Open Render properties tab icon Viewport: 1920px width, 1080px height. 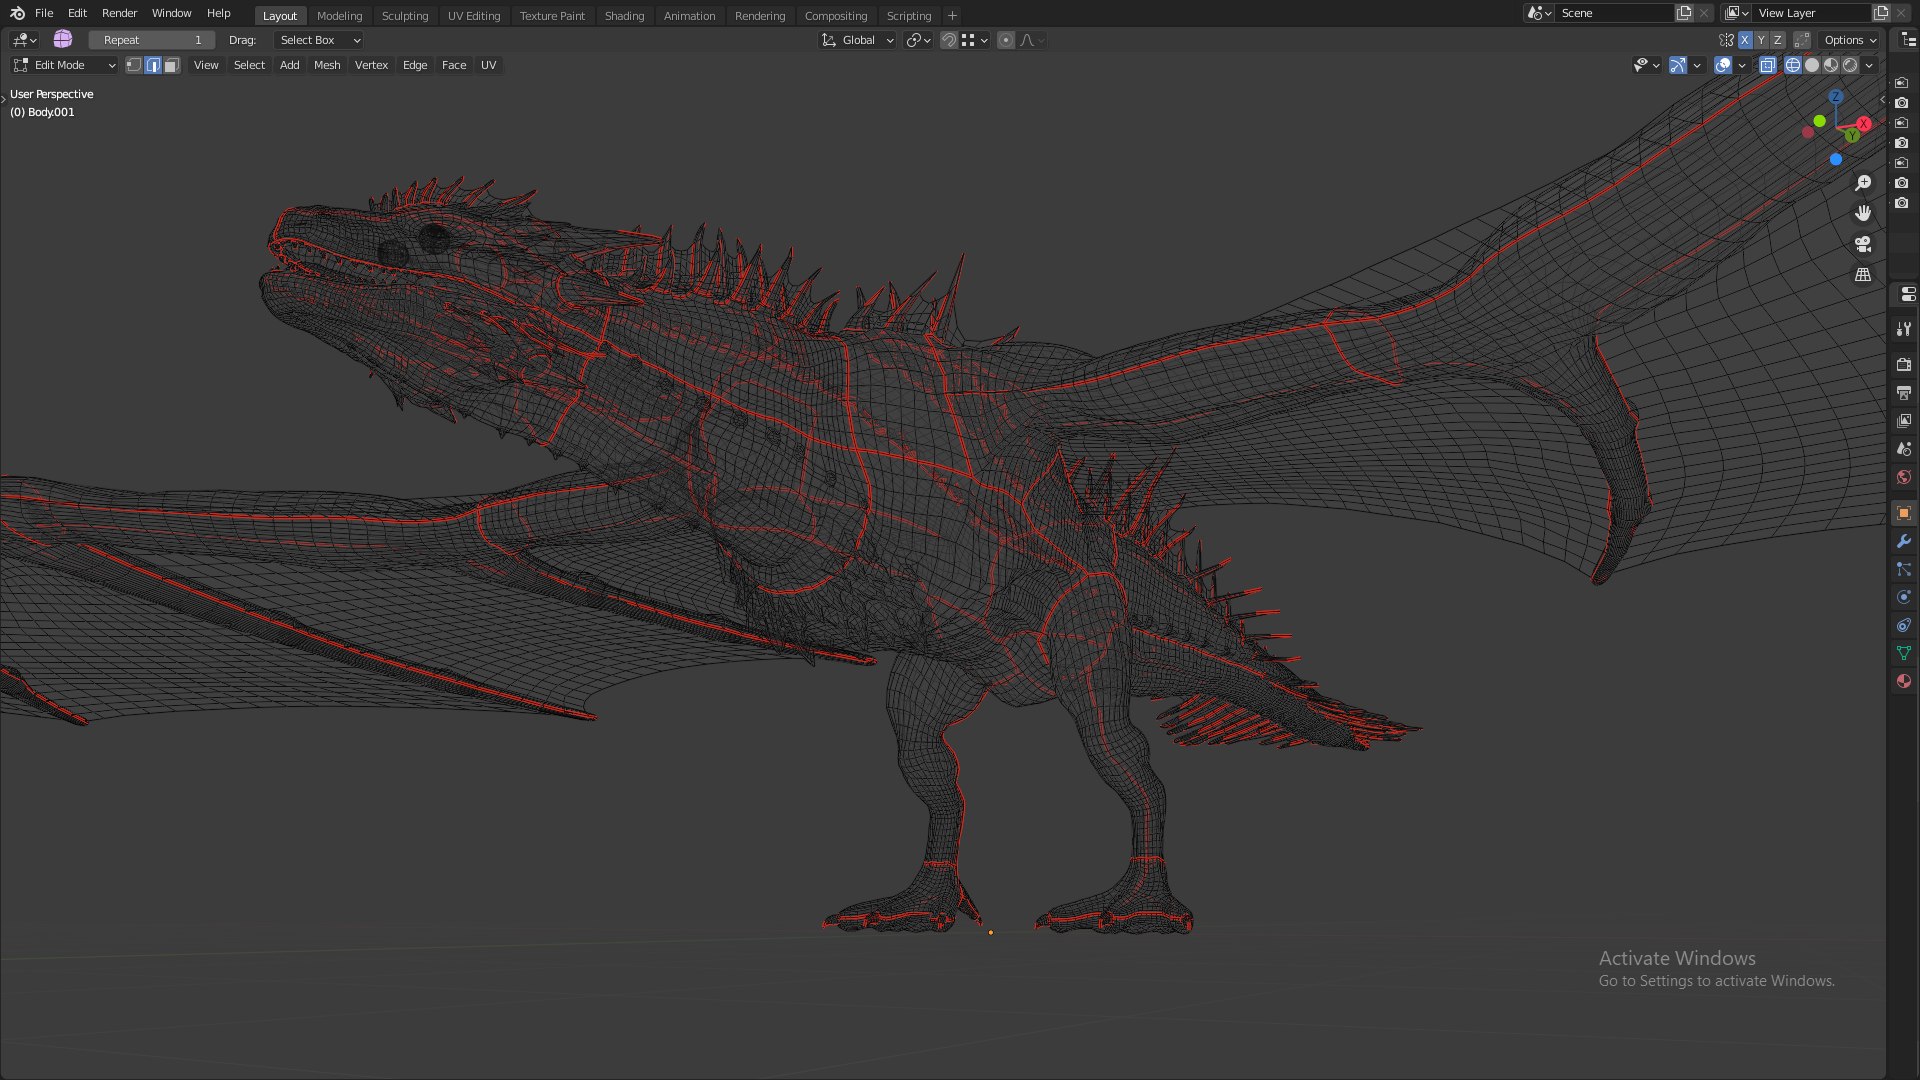[x=1904, y=365]
